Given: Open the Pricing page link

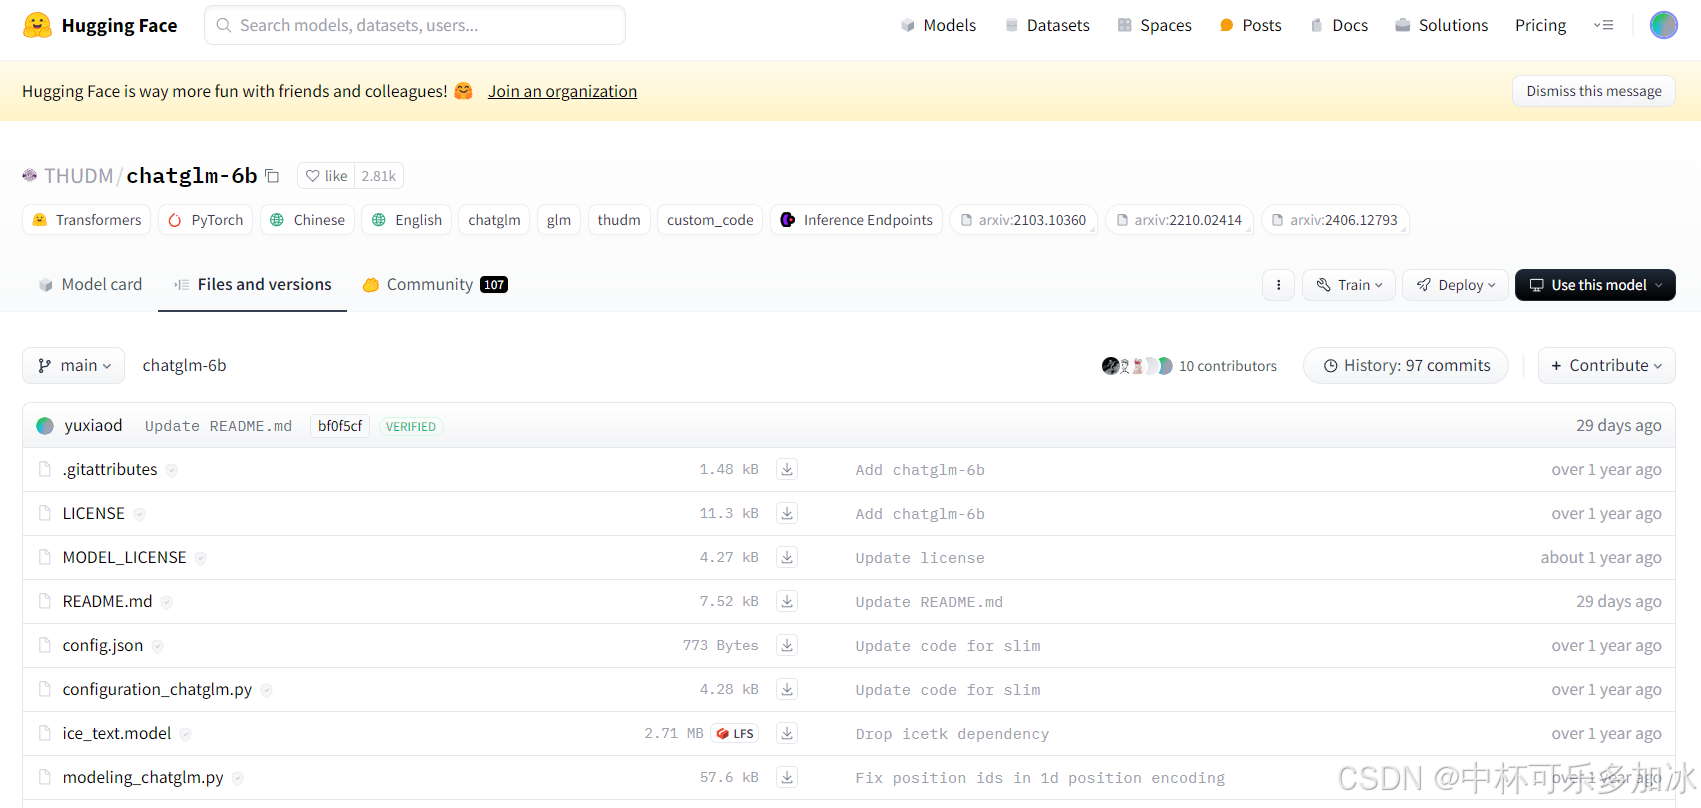Looking at the screenshot, I should point(1540,25).
